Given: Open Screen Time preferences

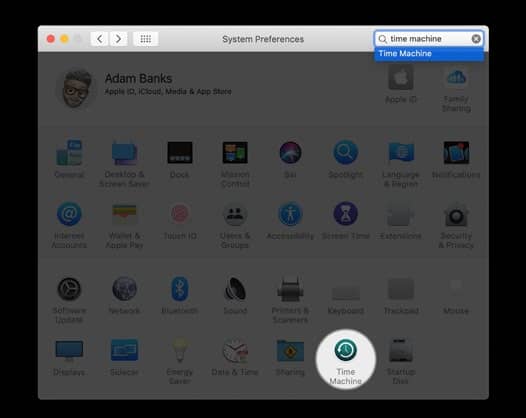Looking at the screenshot, I should 346,220.
